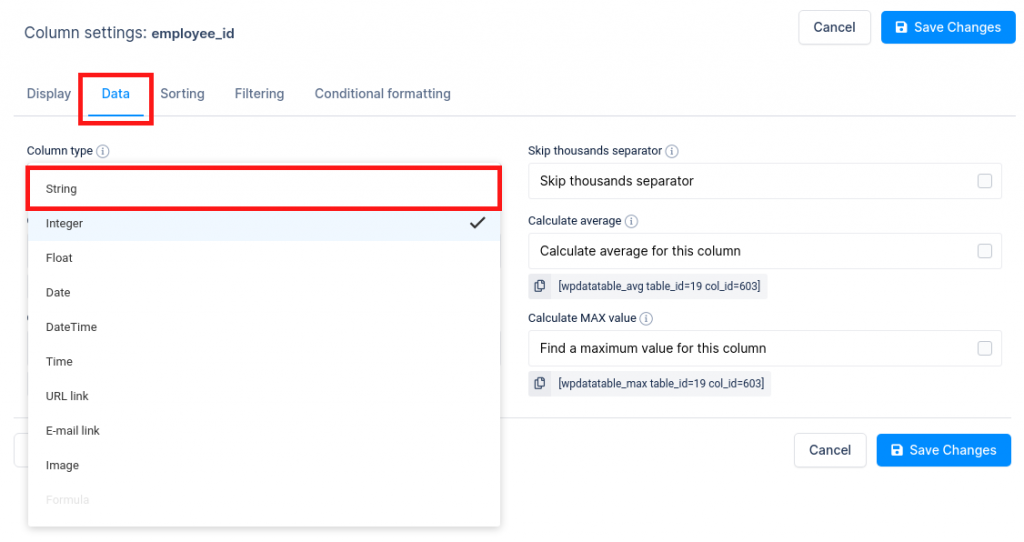This screenshot has width=1024, height=542.
Task: Select URL link column type
Action: (x=264, y=396)
